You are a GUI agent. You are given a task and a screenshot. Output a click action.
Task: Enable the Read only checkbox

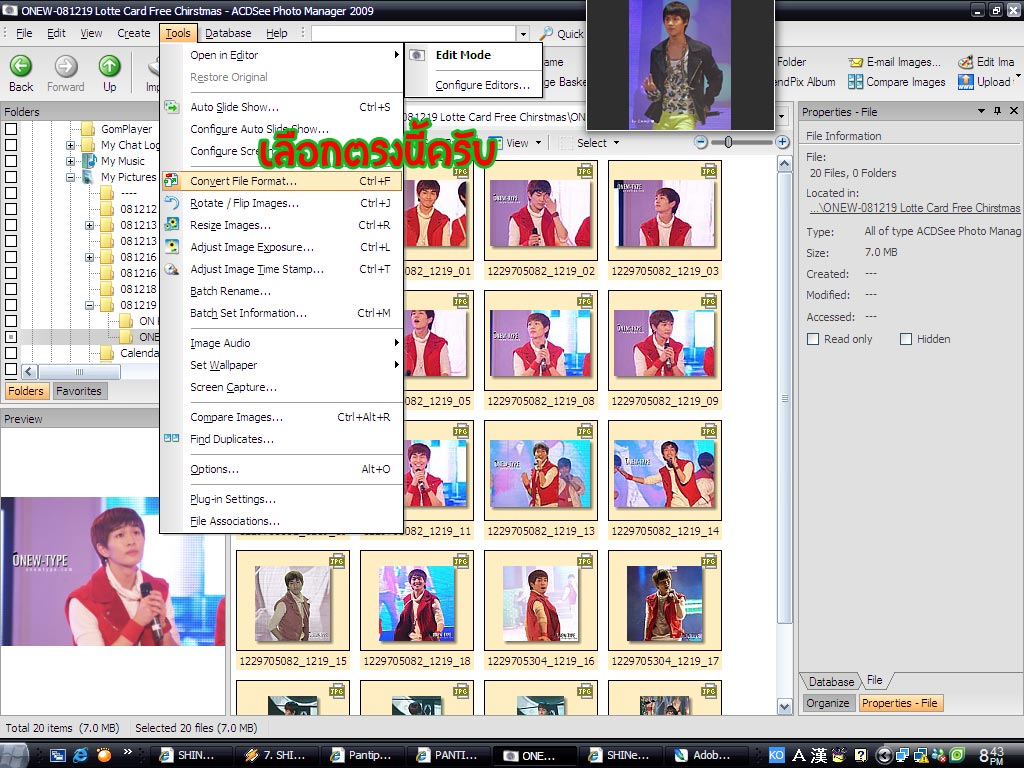click(x=813, y=339)
